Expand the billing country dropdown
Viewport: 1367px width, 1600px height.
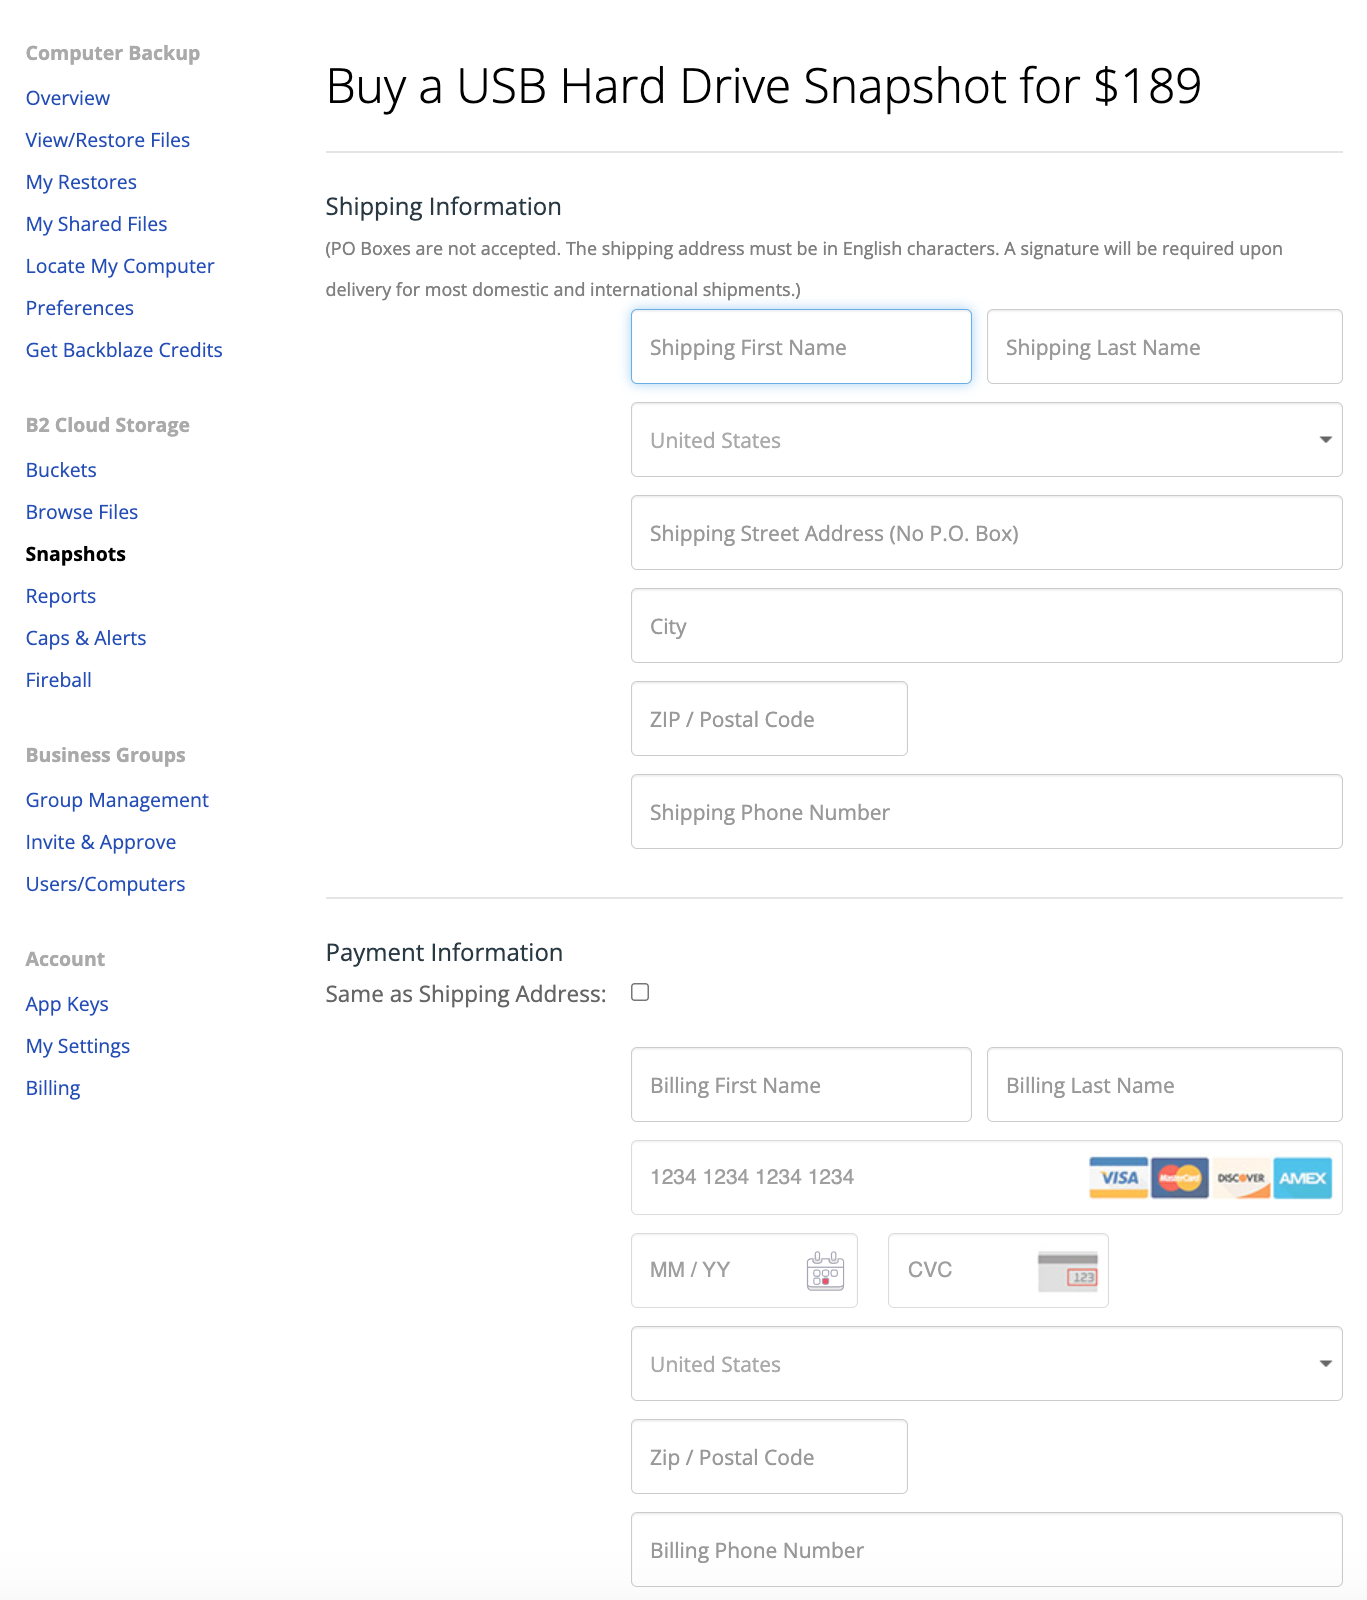point(987,1364)
